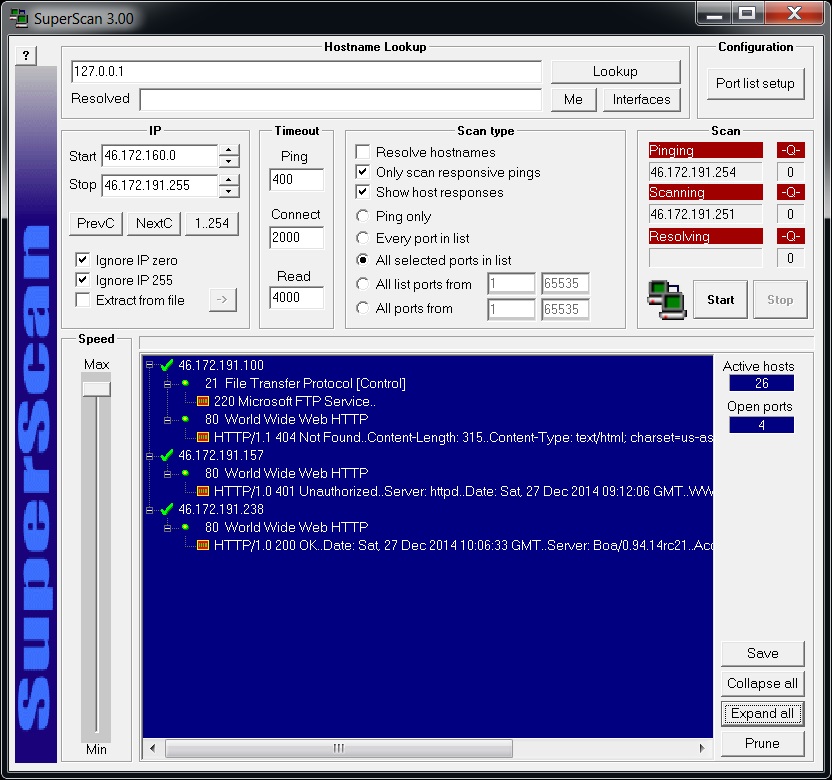This screenshot has height=780, width=832.
Task: Click green dot beside port 21 FTP entry
Action: pyautogui.click(x=185, y=383)
